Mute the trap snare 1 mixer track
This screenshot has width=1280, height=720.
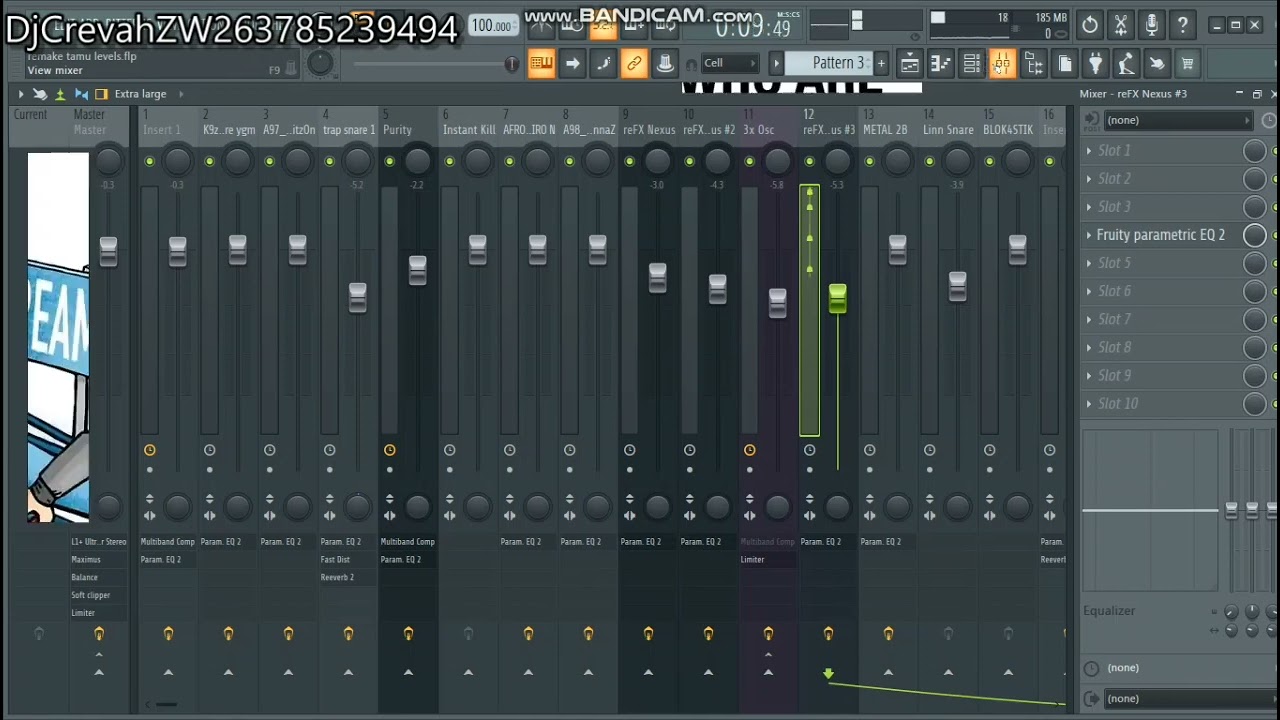tap(330, 161)
